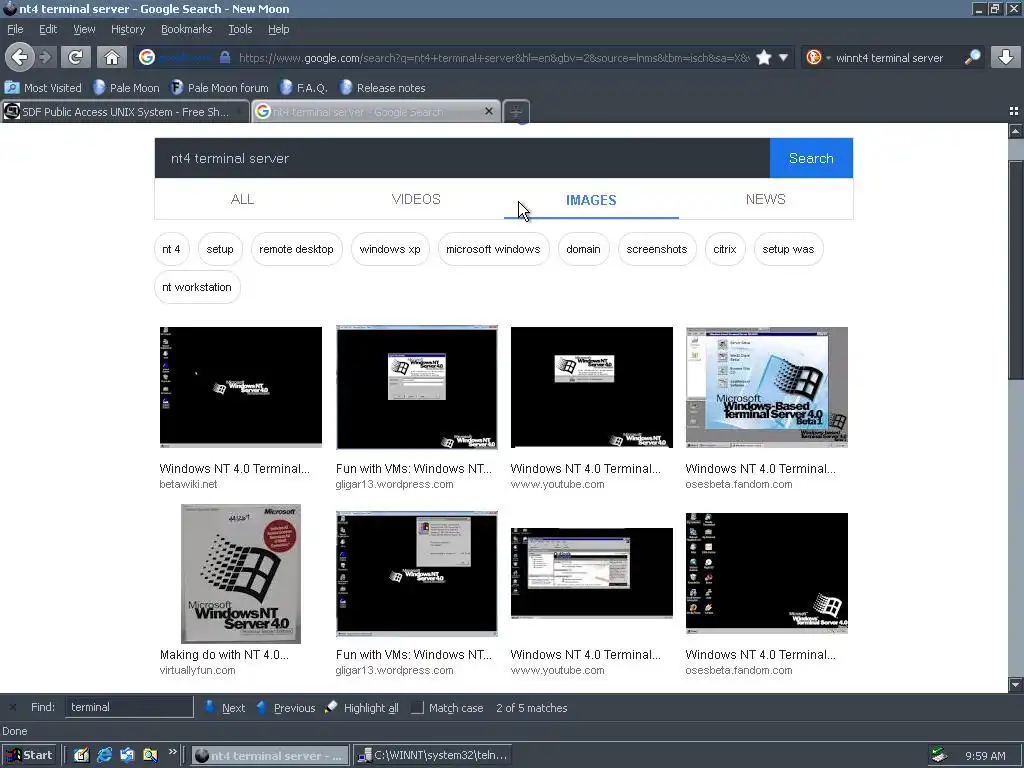Open the History menu
This screenshot has height=768, width=1024.
tap(128, 29)
